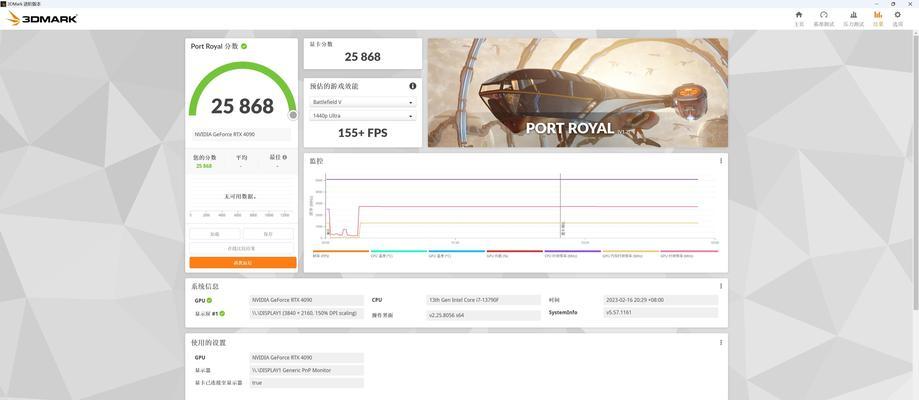Screen dimensions: 919x400
Task: Click the green check next to GPU in system info
Action: (x=209, y=300)
